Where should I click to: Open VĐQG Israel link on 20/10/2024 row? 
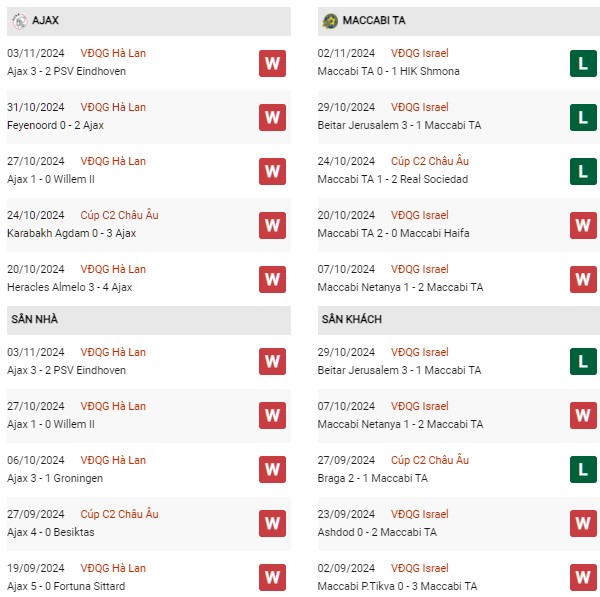[x=419, y=215]
